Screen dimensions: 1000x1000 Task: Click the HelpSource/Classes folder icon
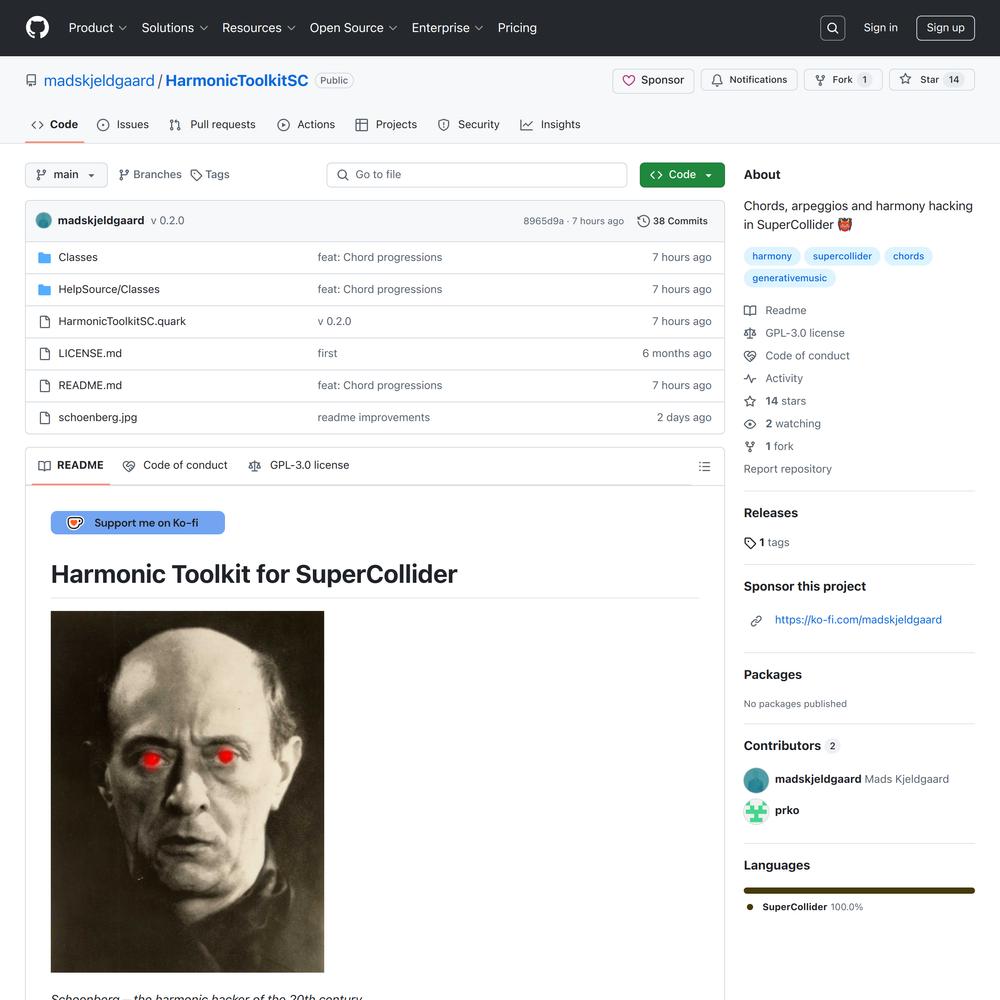[x=44, y=290]
